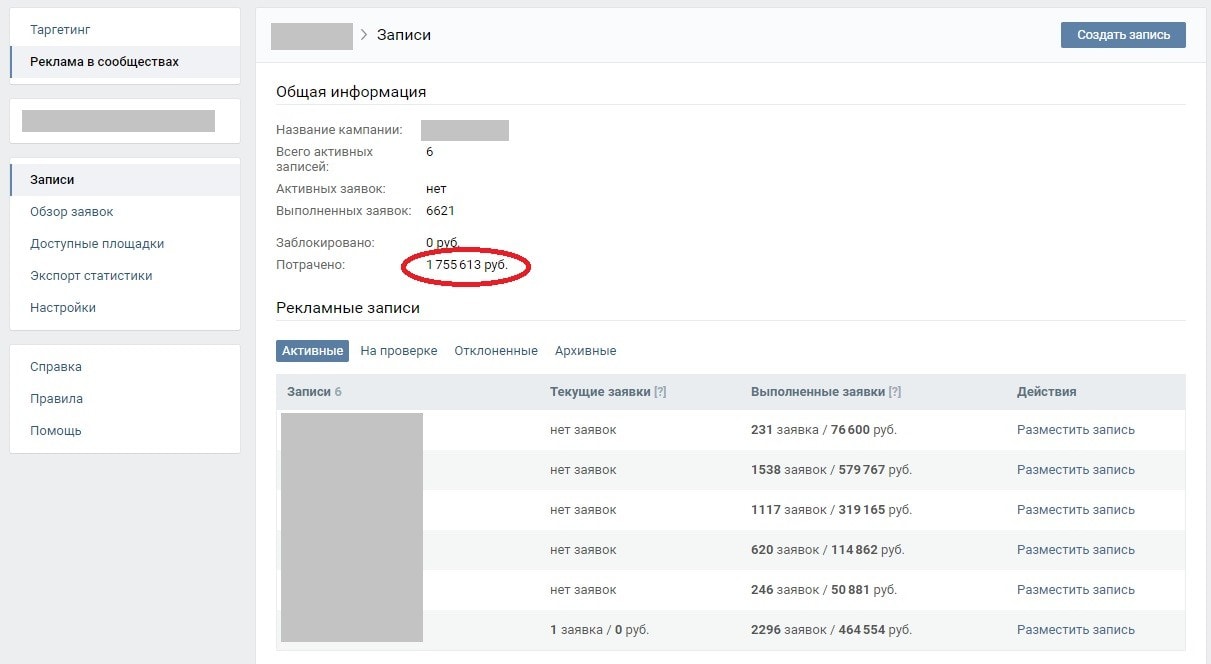Click help icon next to Выполненные заявки
This screenshot has height=664, width=1211.
(894, 392)
